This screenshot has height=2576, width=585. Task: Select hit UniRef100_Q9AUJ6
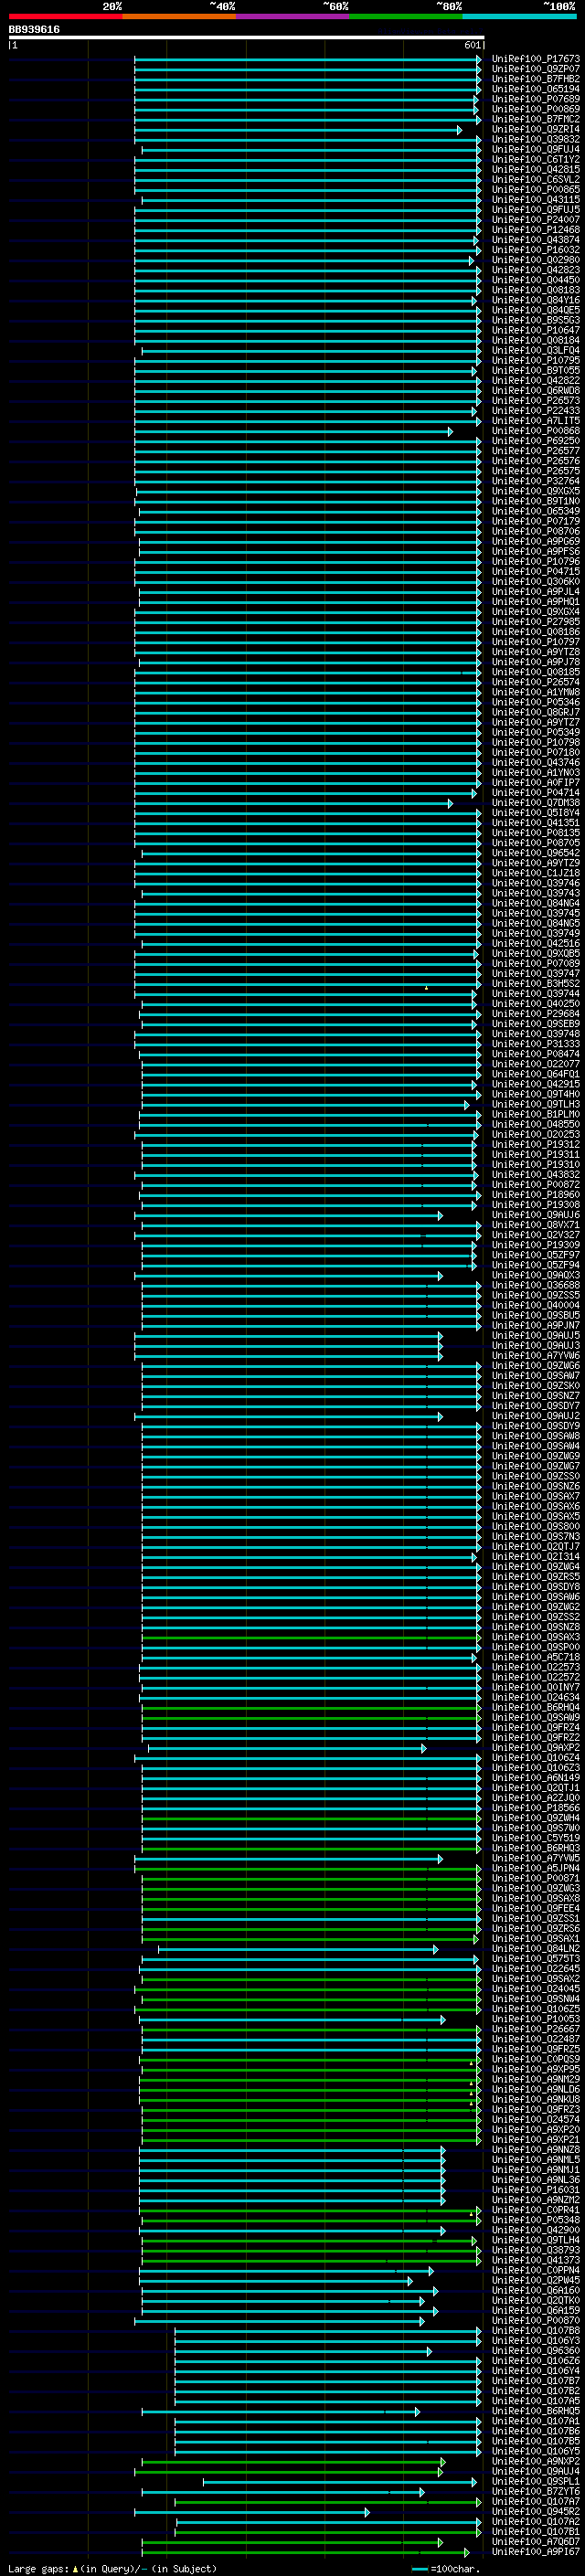[x=536, y=1215]
